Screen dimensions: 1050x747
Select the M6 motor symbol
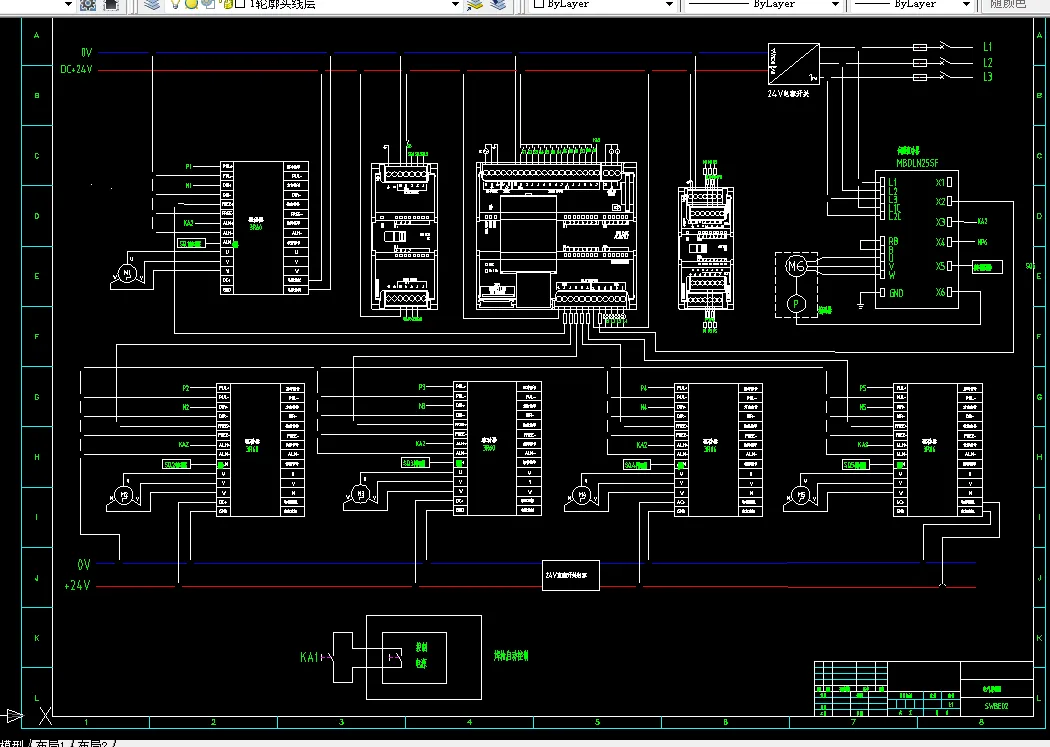pos(796,266)
